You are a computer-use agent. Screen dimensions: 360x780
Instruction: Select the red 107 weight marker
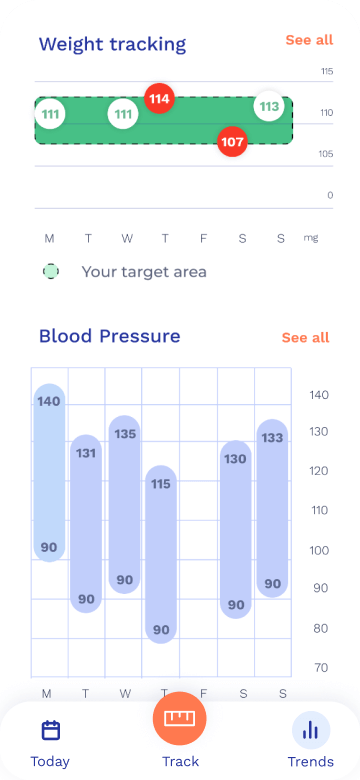pyautogui.click(x=232, y=142)
